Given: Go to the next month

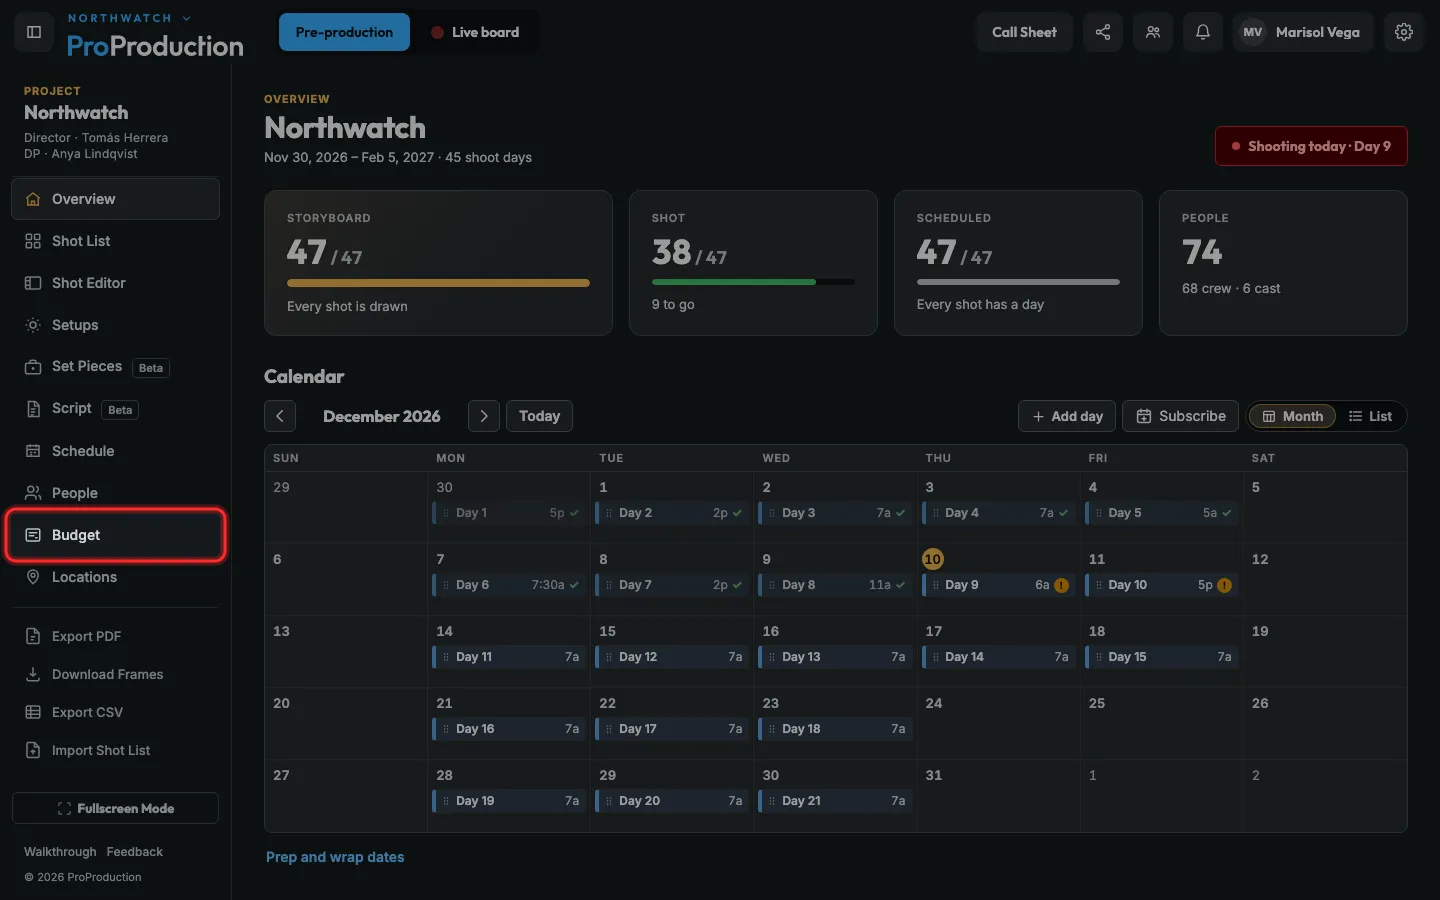Looking at the screenshot, I should click(484, 416).
